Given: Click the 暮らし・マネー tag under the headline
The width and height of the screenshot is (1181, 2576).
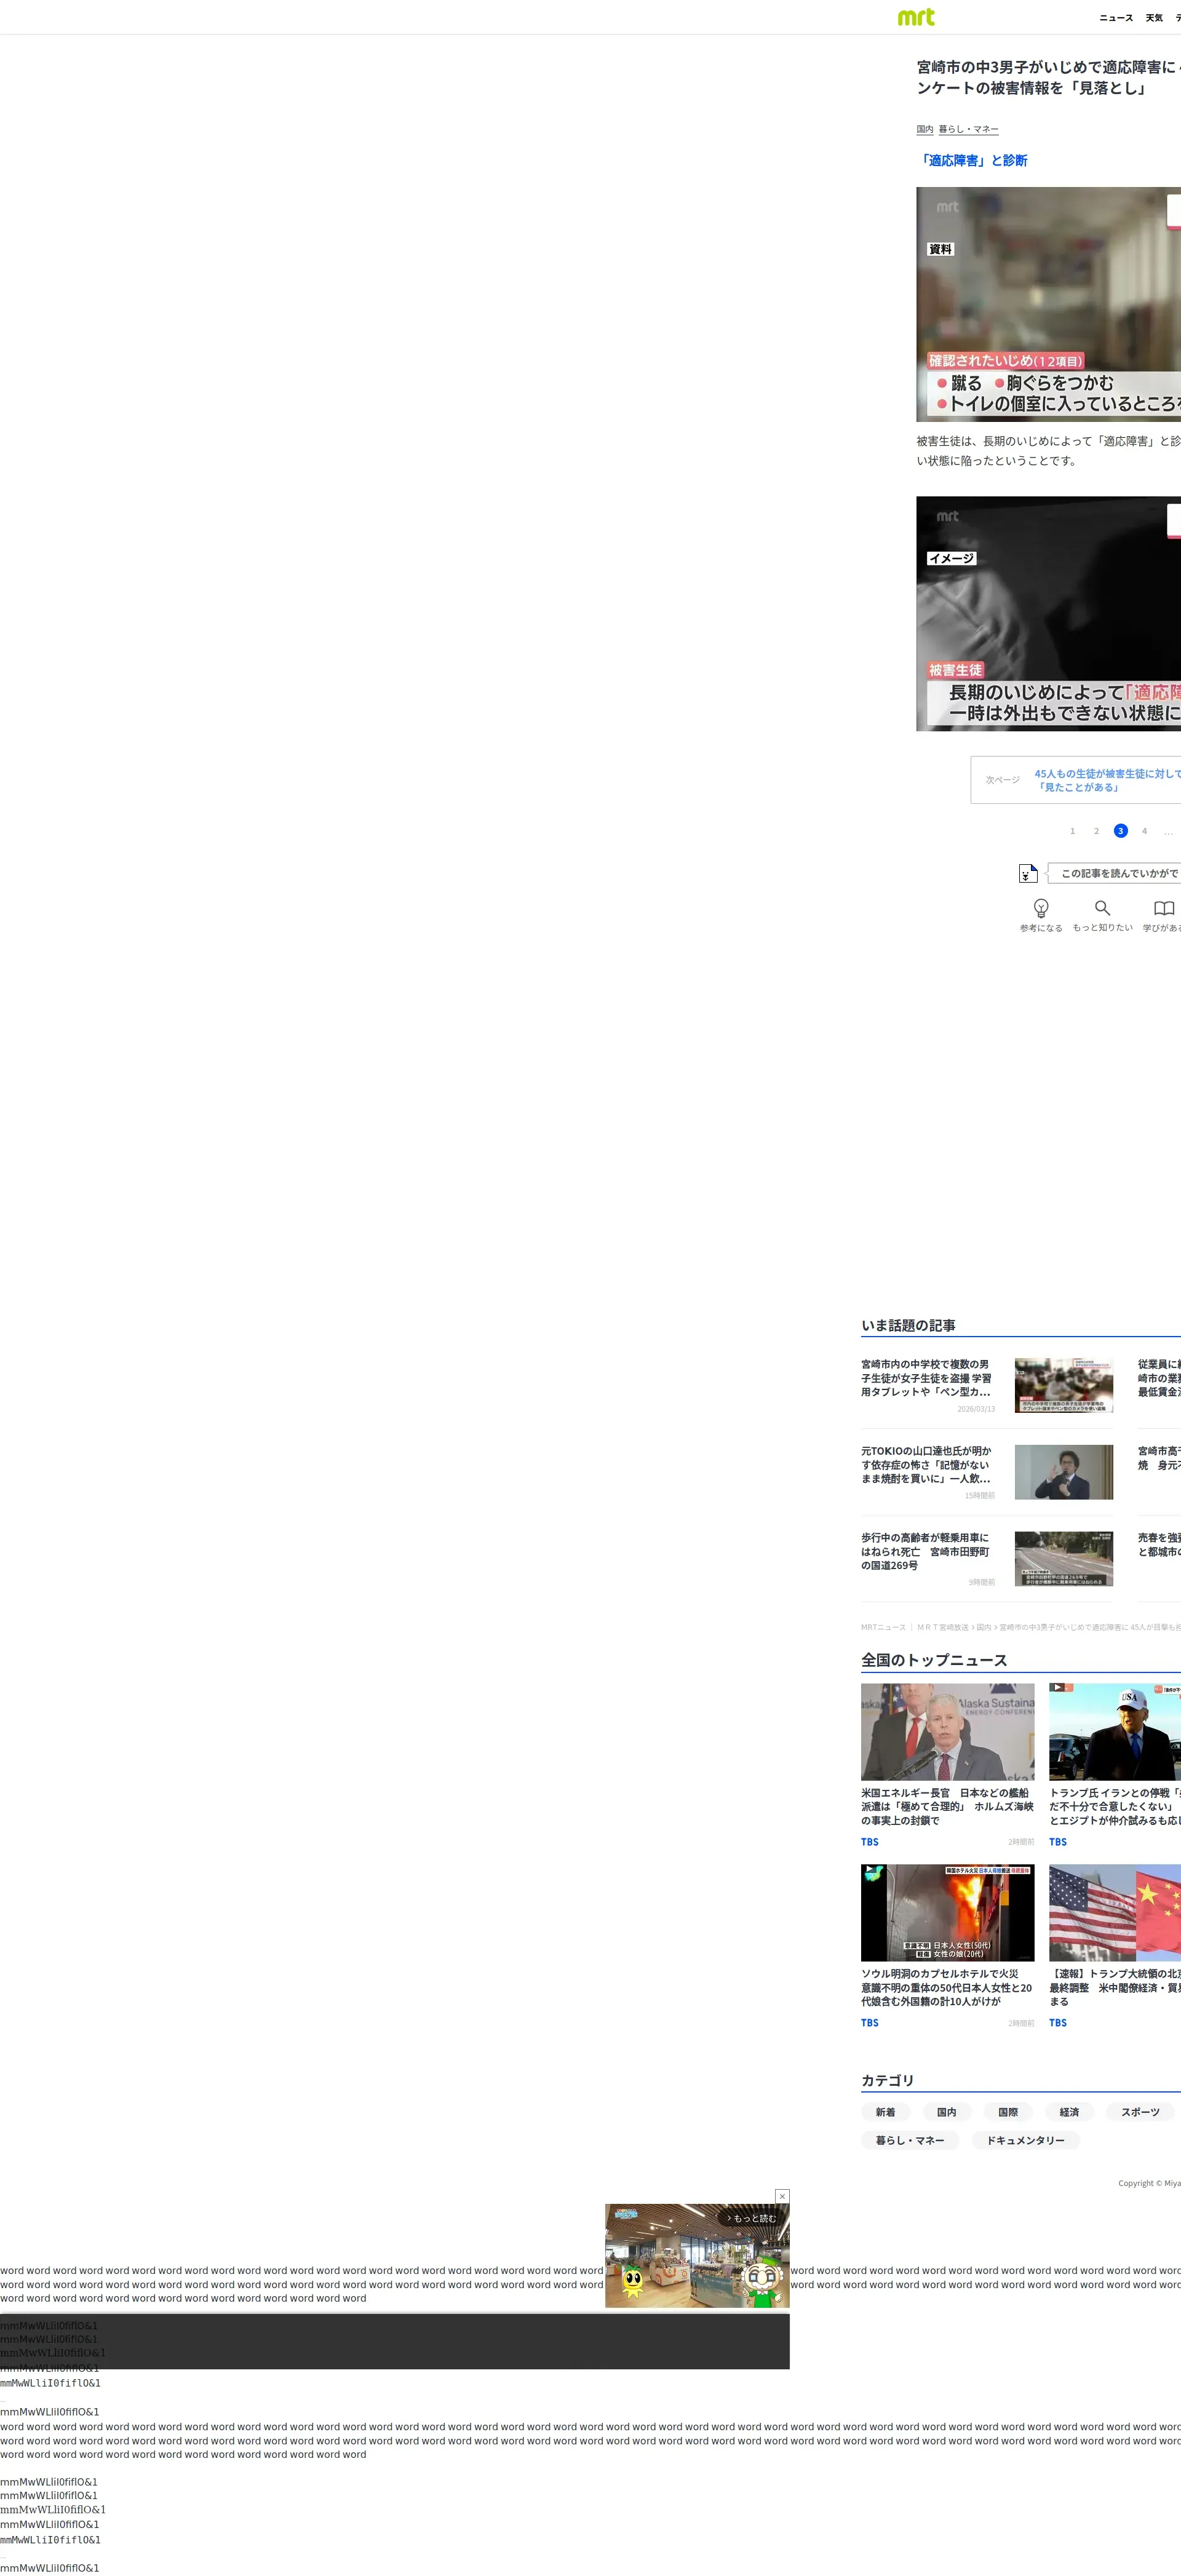Looking at the screenshot, I should (x=968, y=129).
